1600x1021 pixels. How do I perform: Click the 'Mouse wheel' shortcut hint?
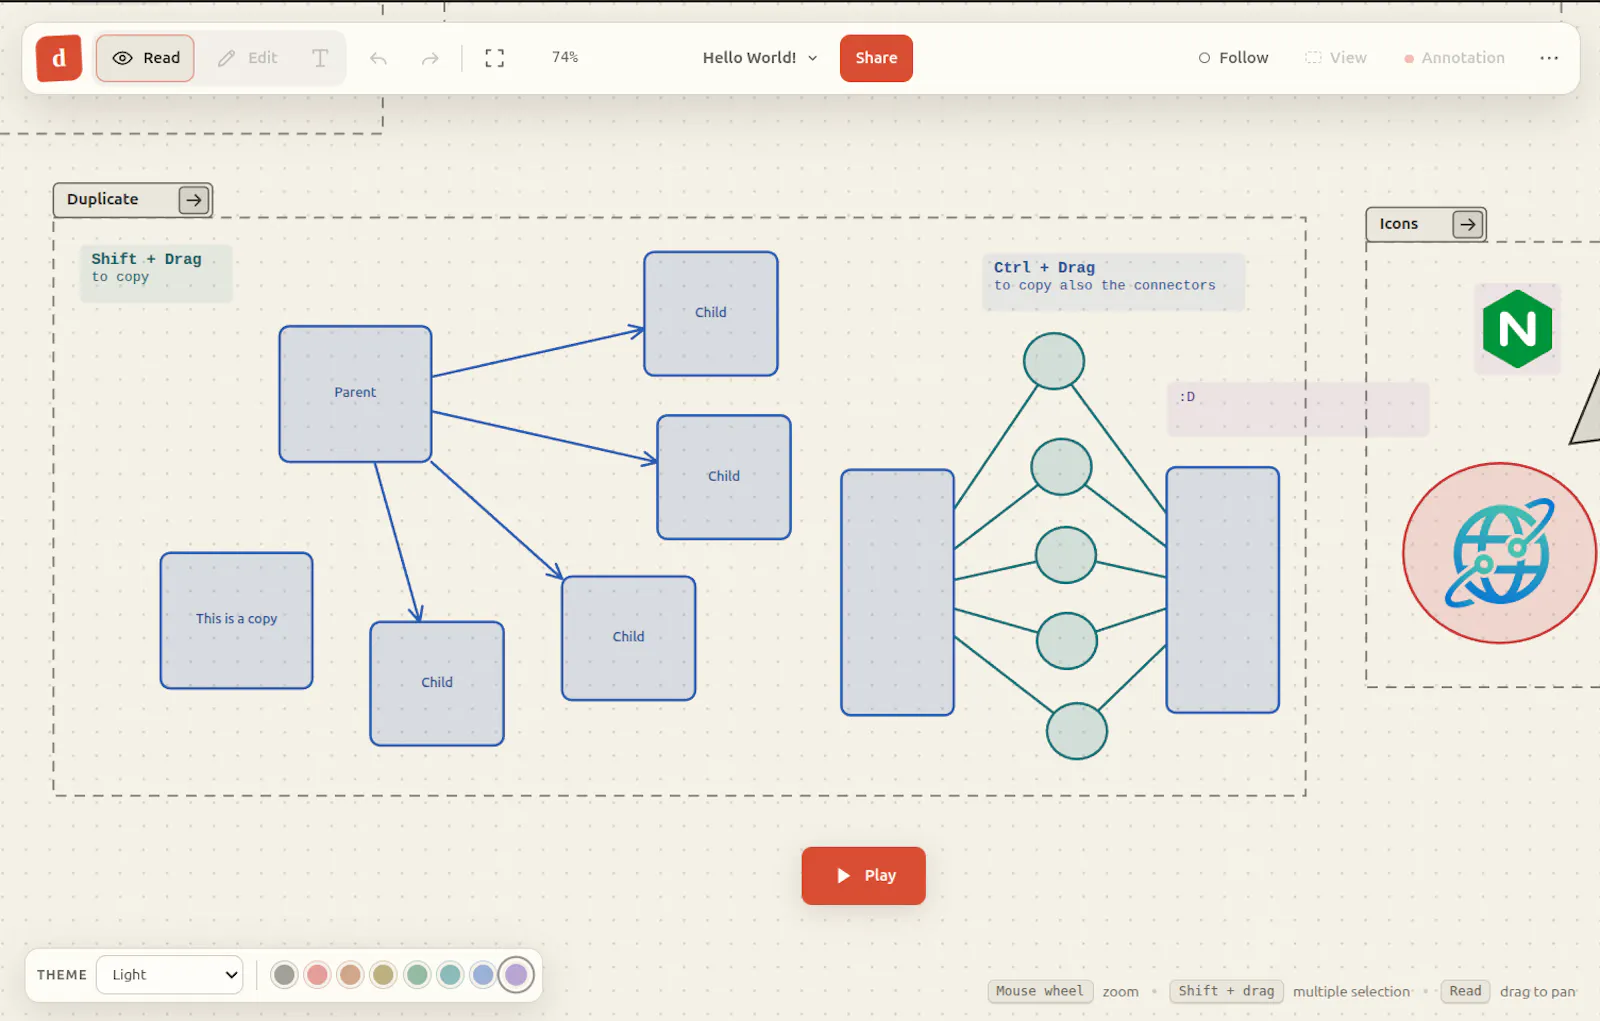(x=1039, y=991)
